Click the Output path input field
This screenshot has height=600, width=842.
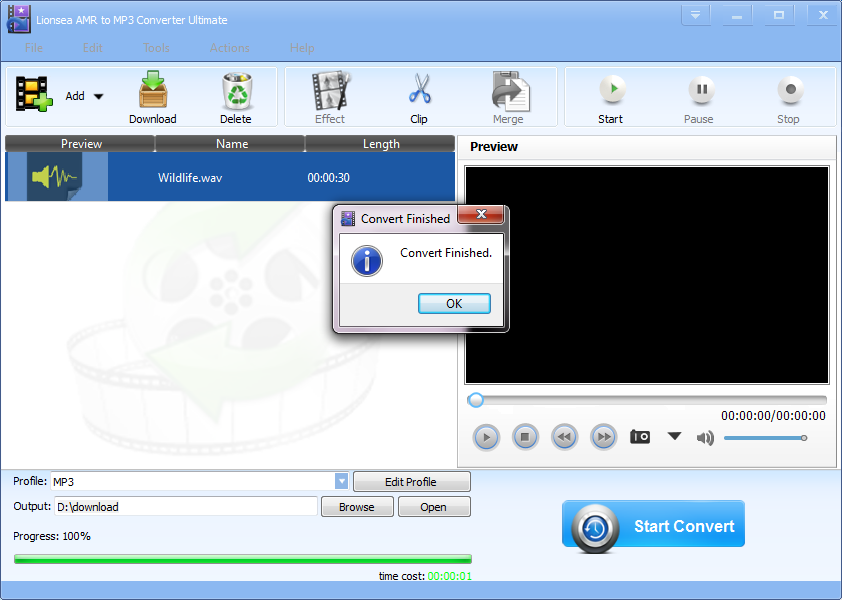point(186,507)
